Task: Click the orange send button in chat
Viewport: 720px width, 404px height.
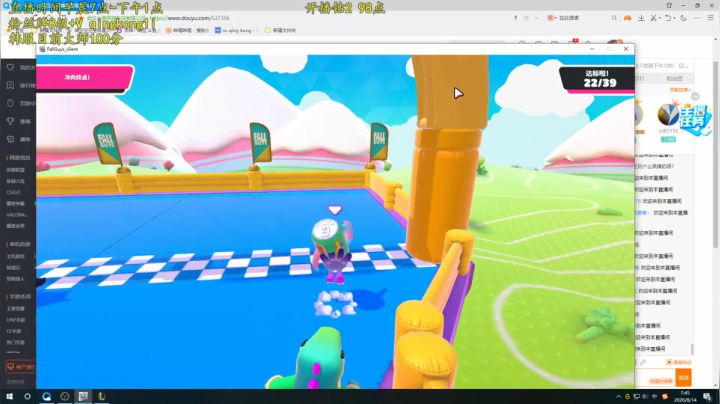Action: pyautogui.click(x=683, y=377)
